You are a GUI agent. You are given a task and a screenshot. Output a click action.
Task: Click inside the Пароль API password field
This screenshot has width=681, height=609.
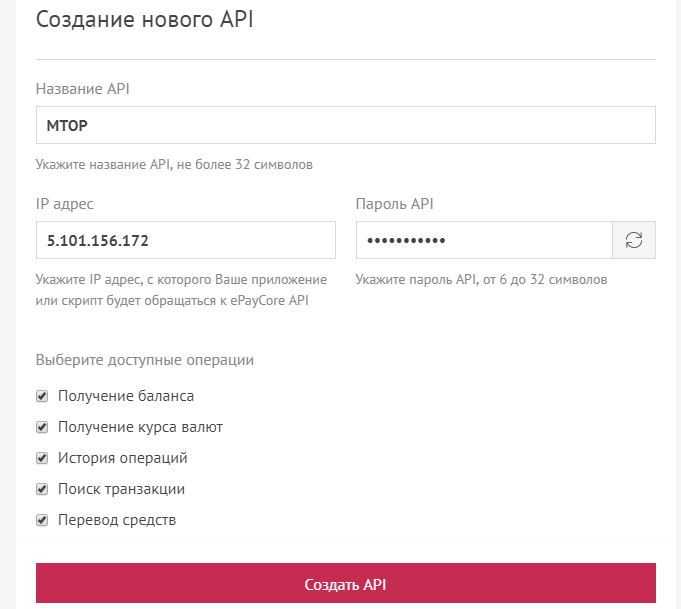[x=484, y=240]
